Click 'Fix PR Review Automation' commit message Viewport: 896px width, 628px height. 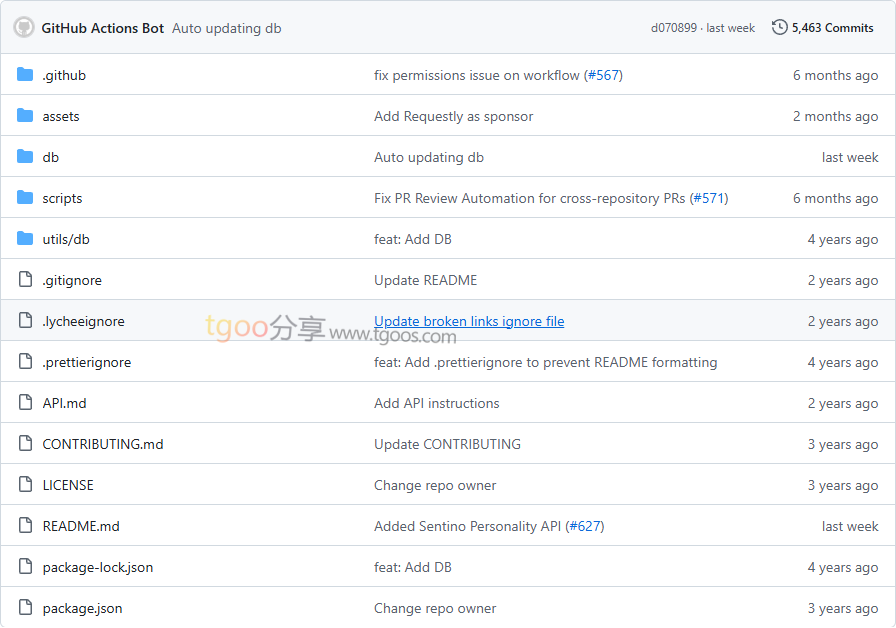pos(530,198)
